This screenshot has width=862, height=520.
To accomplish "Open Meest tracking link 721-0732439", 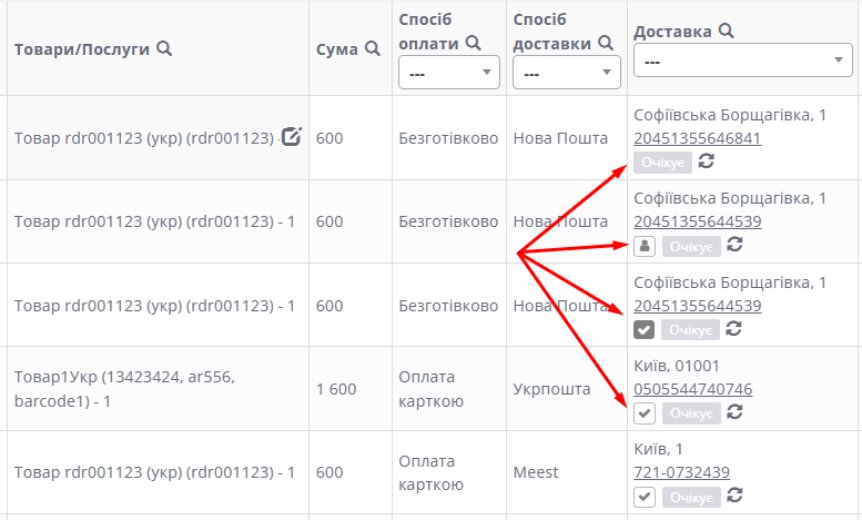I will [681, 472].
